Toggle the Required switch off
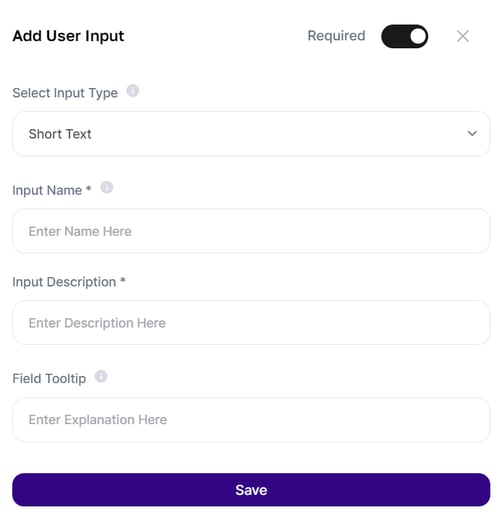This screenshot has height=523, width=499. click(404, 36)
